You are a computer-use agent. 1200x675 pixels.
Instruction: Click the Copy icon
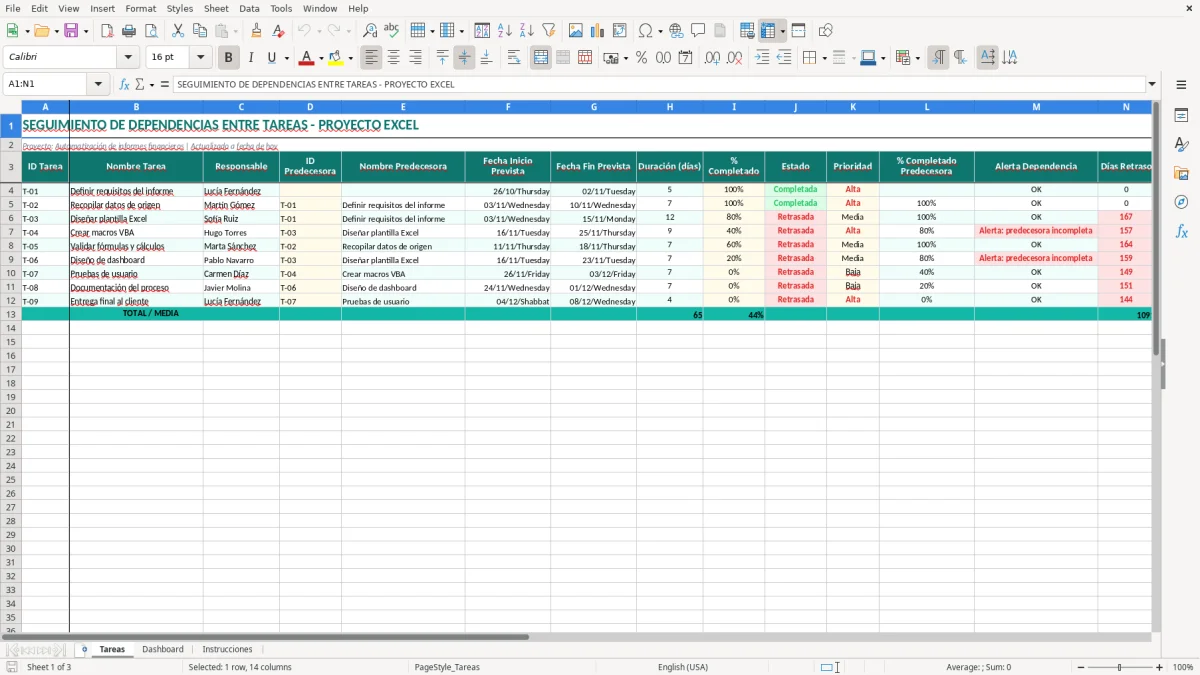coord(200,31)
